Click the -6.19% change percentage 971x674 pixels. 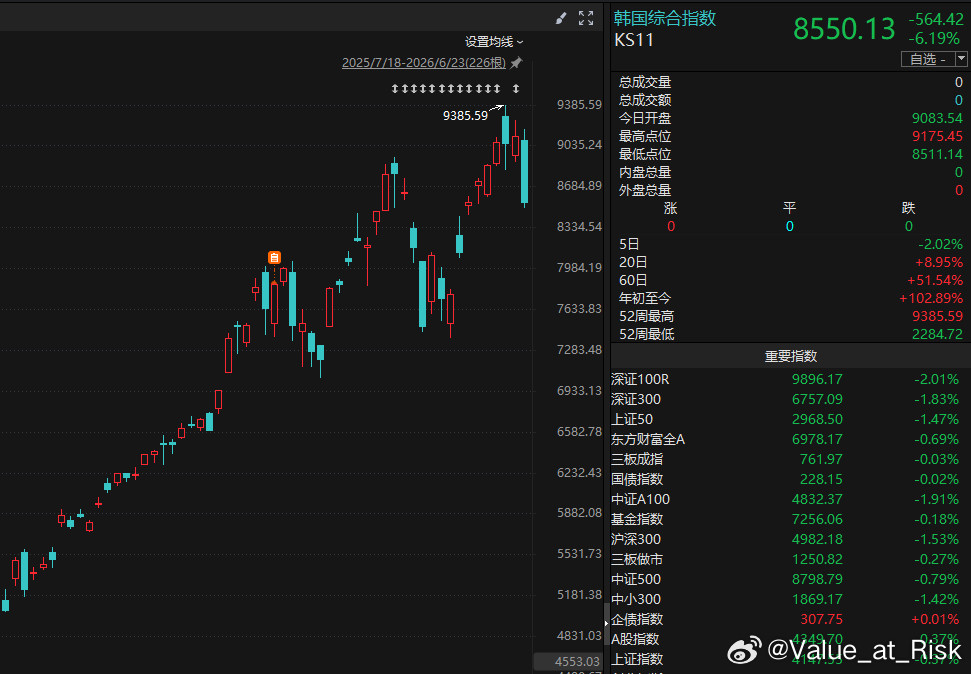934,38
